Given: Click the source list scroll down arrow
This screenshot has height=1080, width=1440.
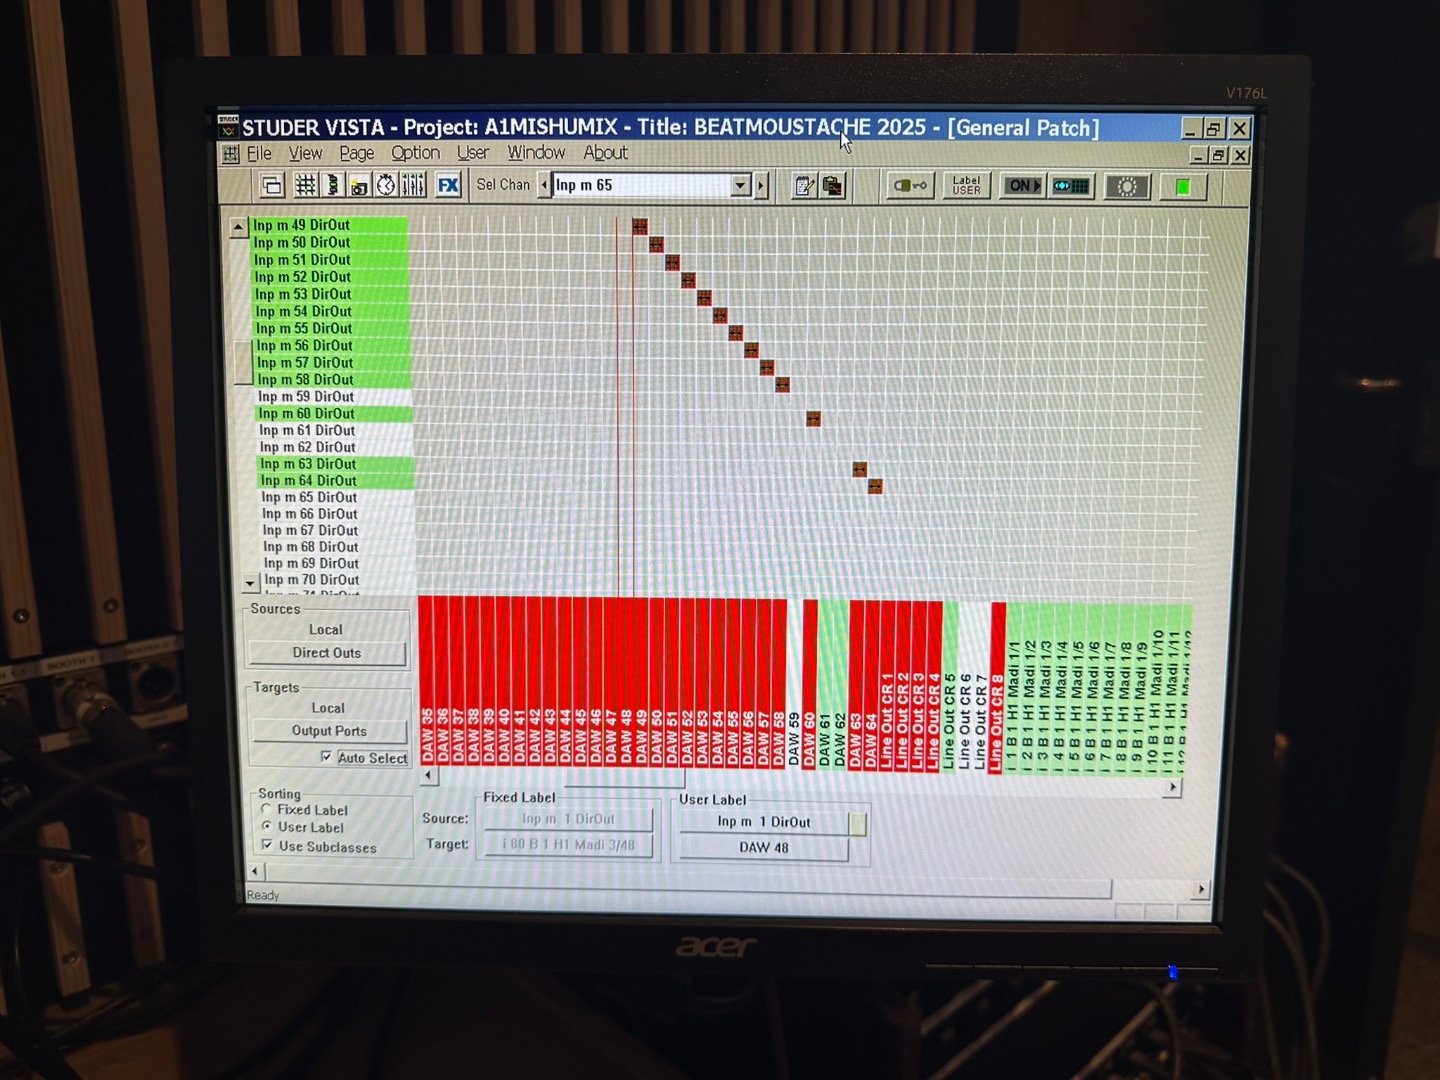Looking at the screenshot, I should point(250,582).
